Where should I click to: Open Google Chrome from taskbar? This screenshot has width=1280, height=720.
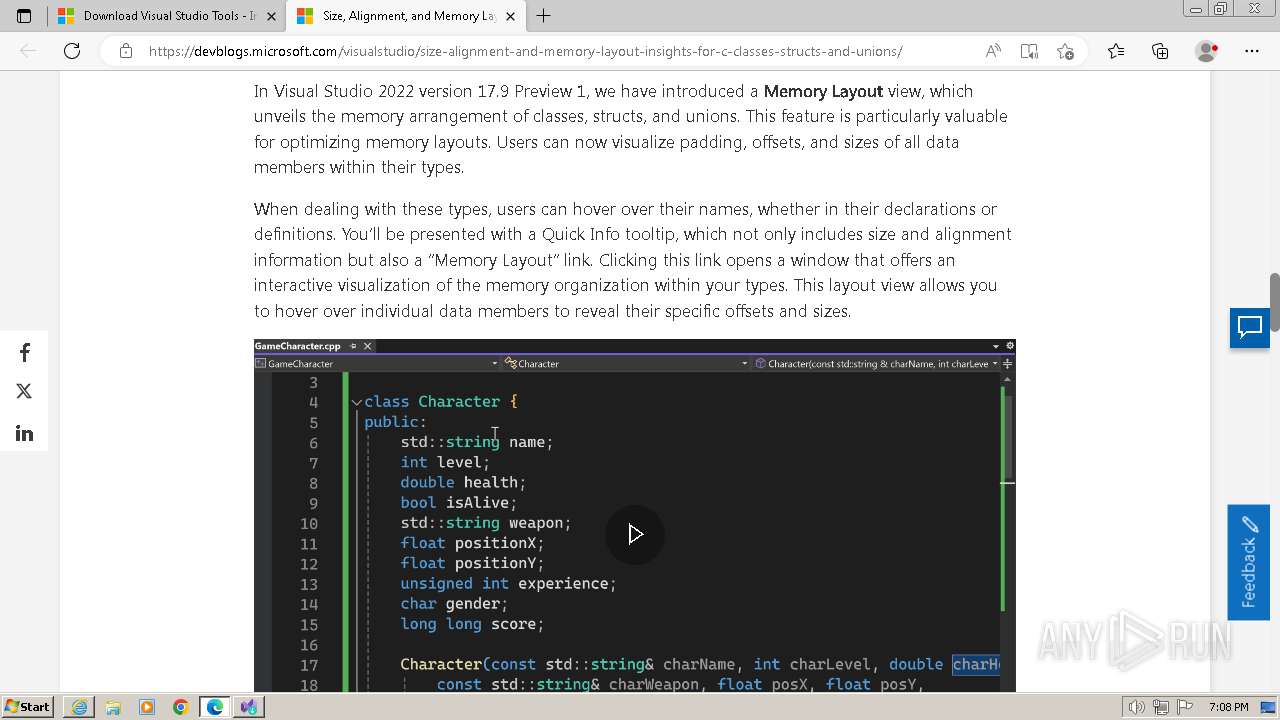coord(180,707)
